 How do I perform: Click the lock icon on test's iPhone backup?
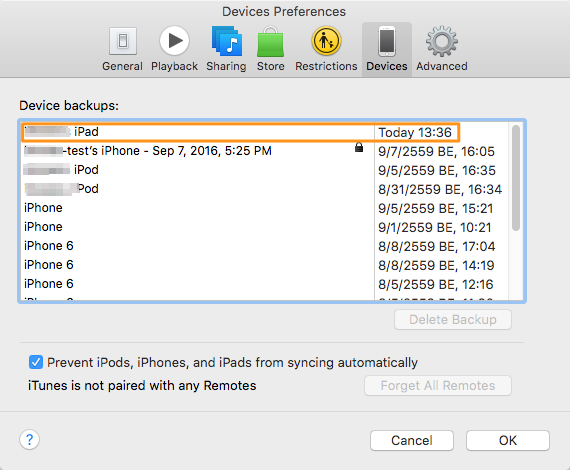[x=359, y=147]
